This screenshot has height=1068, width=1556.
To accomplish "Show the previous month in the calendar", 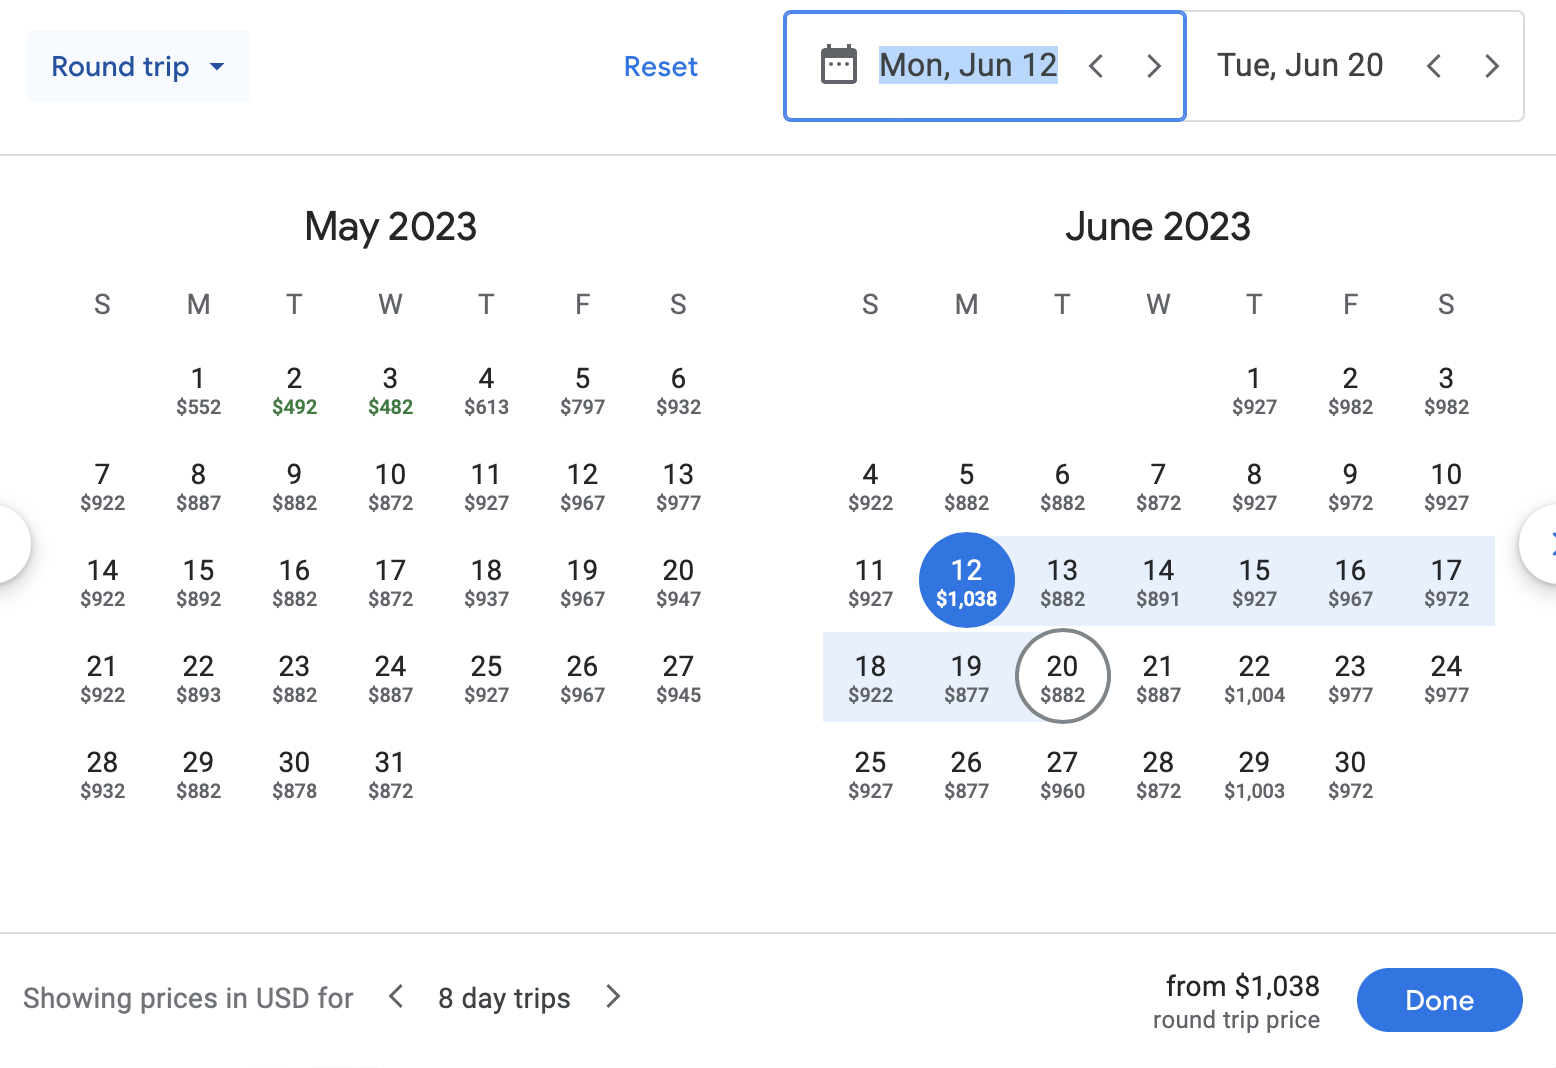I will pos(12,544).
